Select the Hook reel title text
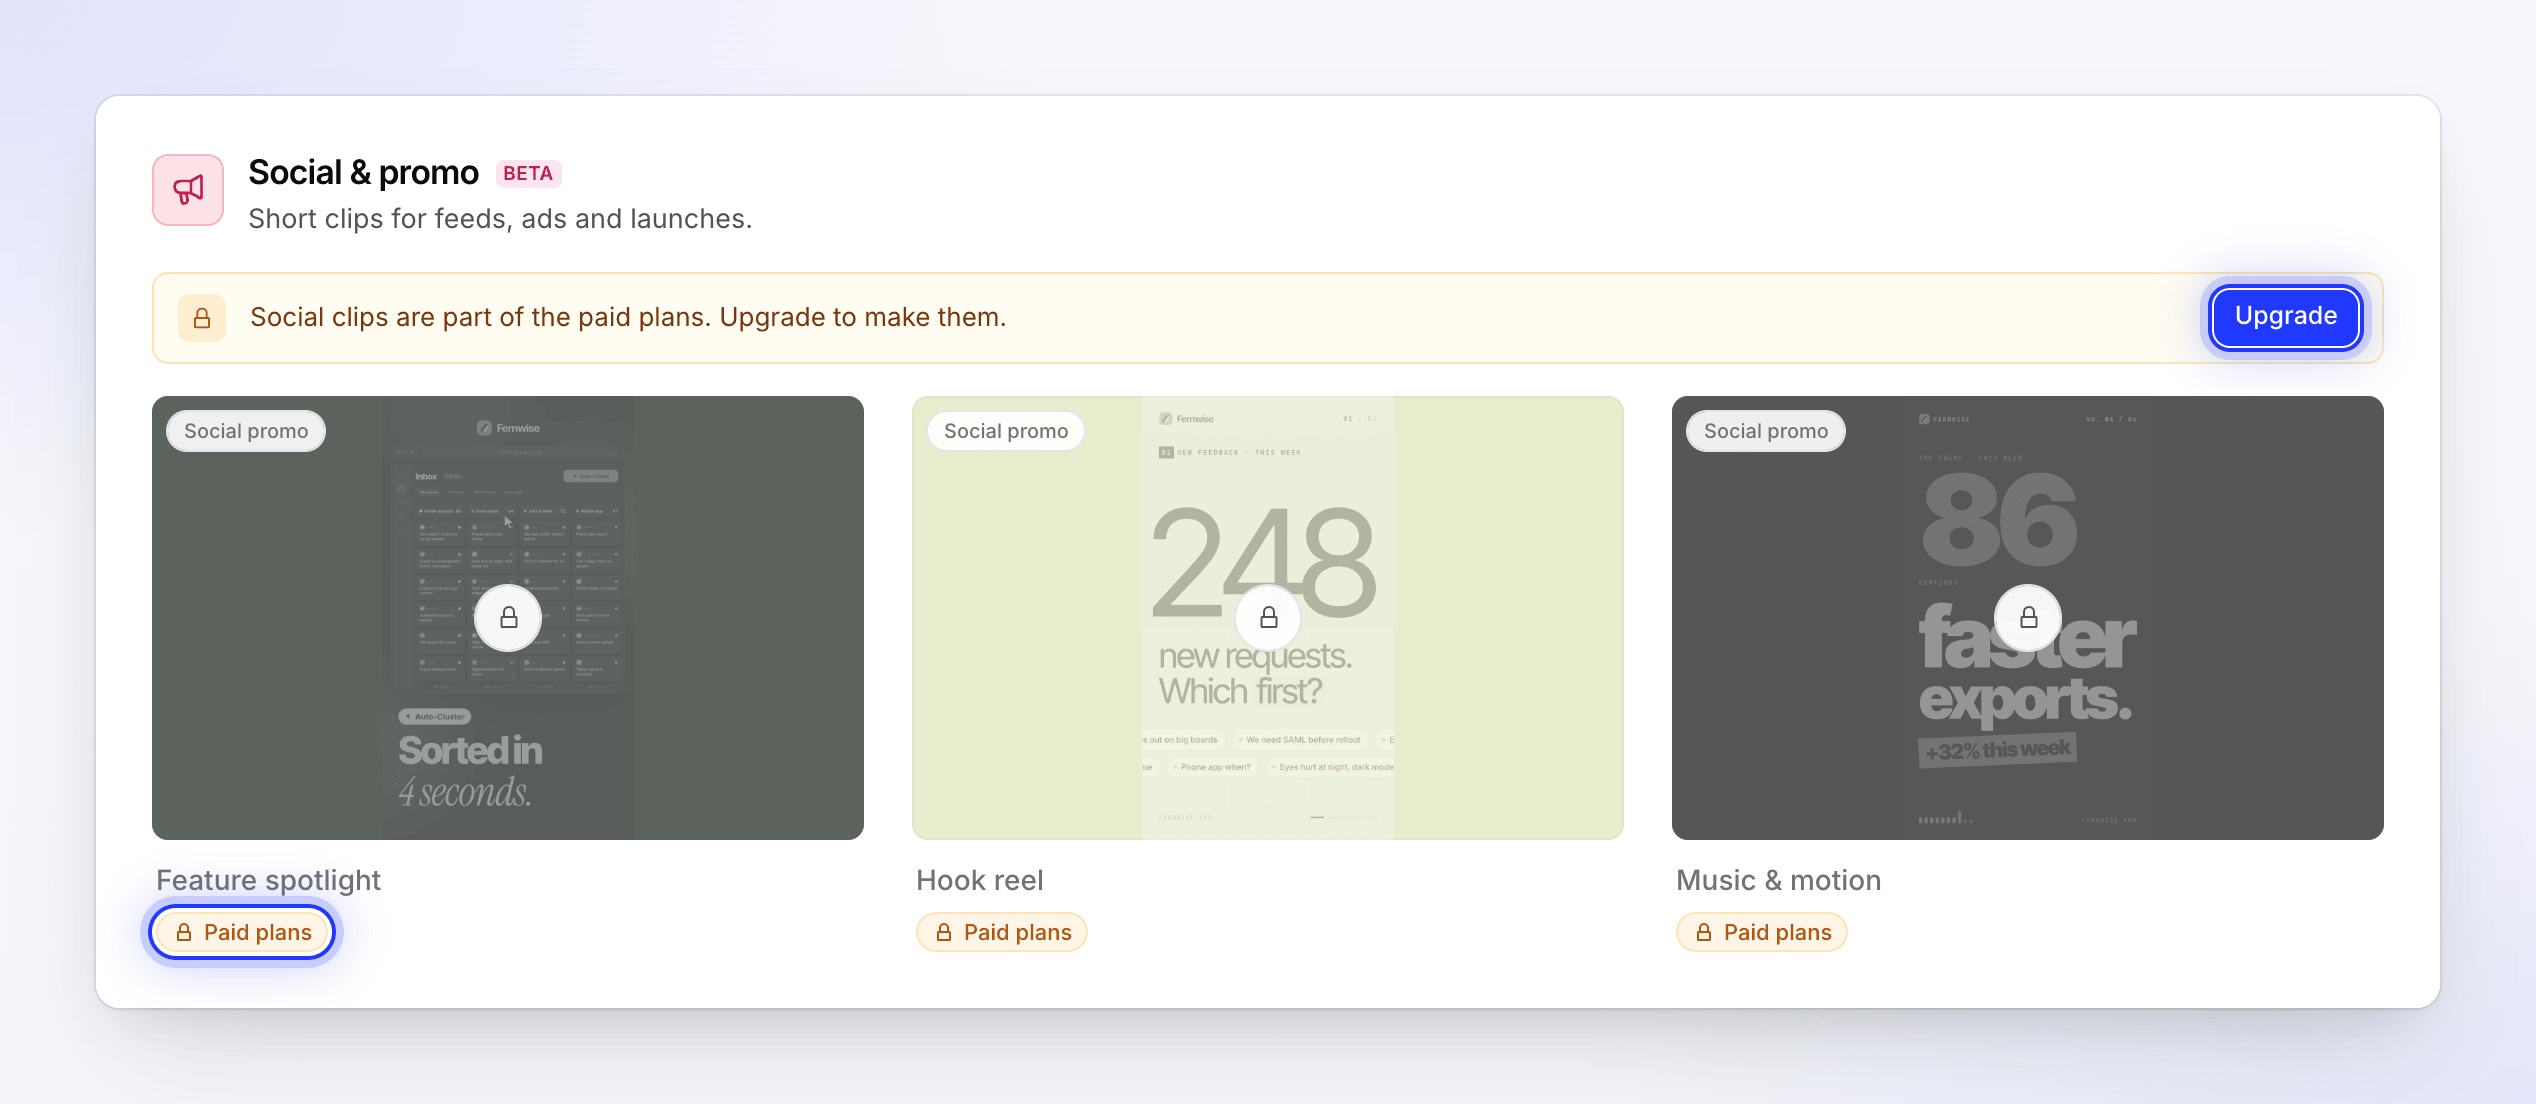 pos(980,880)
